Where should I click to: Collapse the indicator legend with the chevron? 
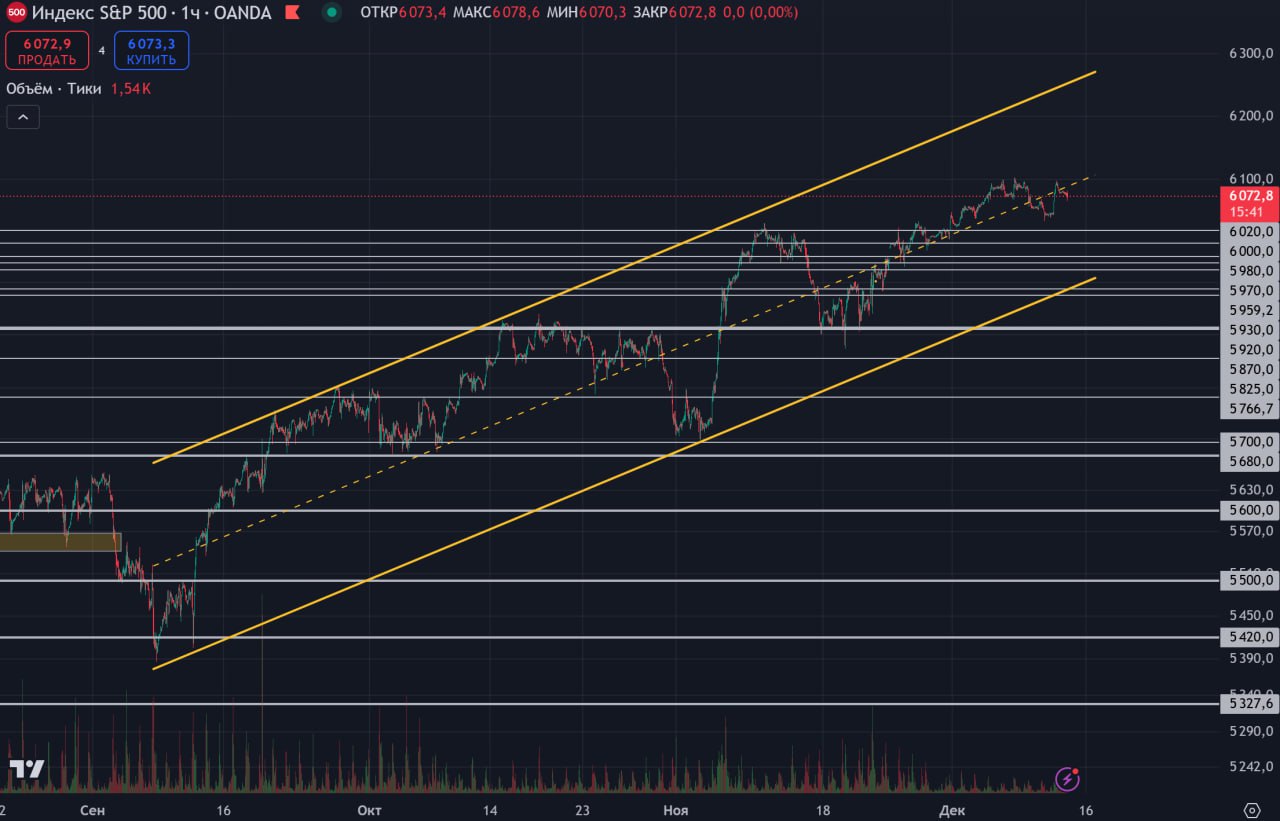pyautogui.click(x=22, y=117)
